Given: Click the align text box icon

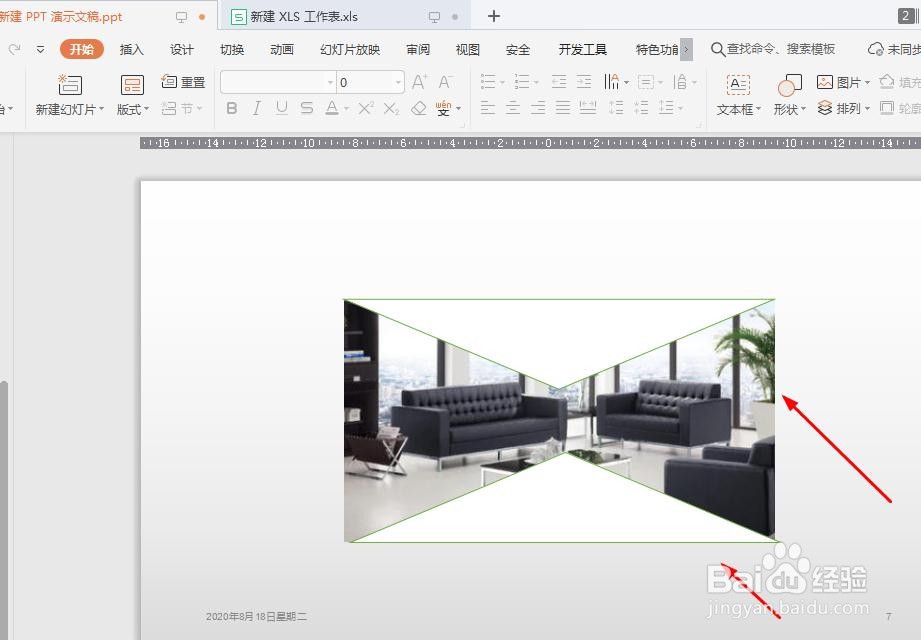Looking at the screenshot, I should pos(646,82).
